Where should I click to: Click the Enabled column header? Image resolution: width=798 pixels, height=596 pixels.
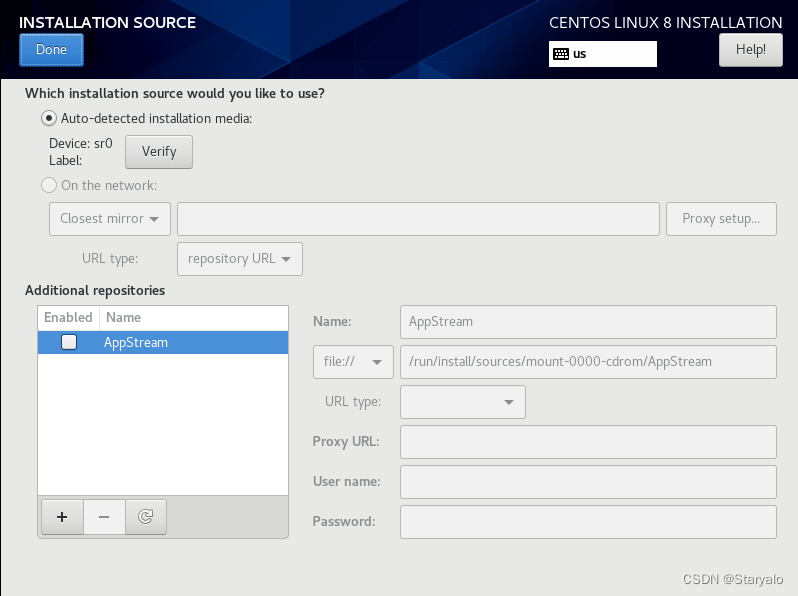pos(68,318)
